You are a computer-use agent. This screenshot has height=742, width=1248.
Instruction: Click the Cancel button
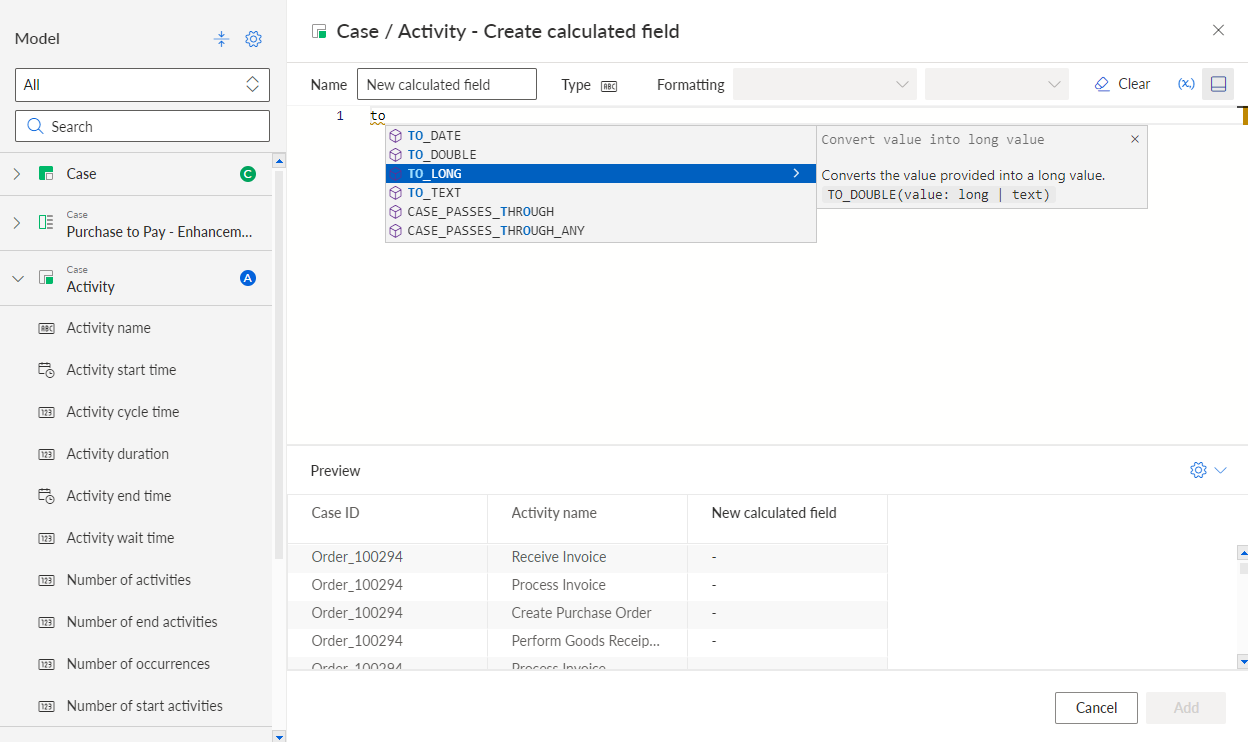pyautogui.click(x=1096, y=708)
